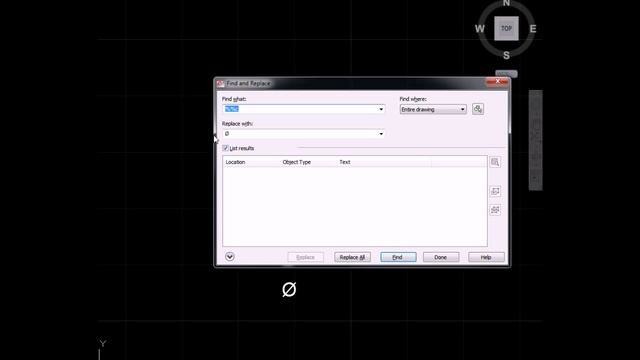The image size is (640, 360).
Task: Close the Find and Replace dialog
Action: click(x=497, y=82)
